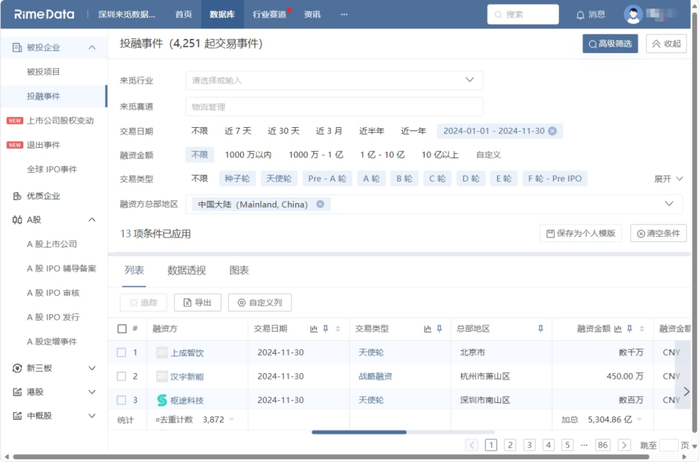Switch to the 图表 tab

coord(239,271)
